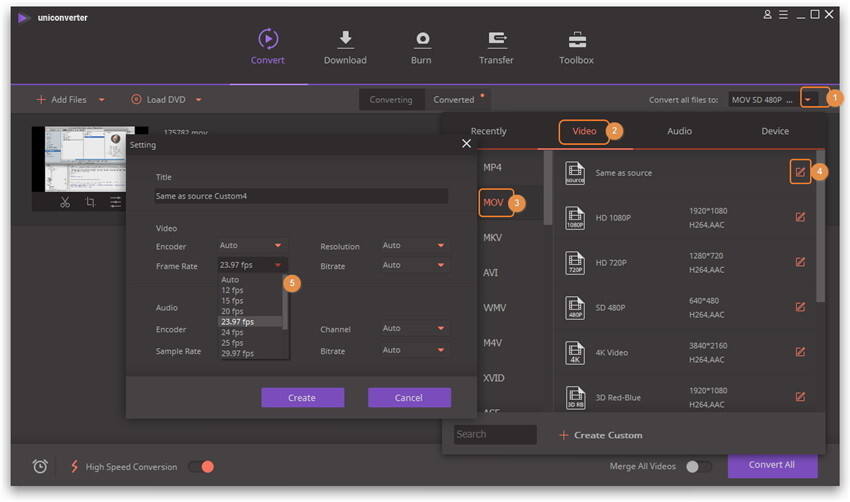
Task: Open the Burn section
Action: [x=421, y=47]
